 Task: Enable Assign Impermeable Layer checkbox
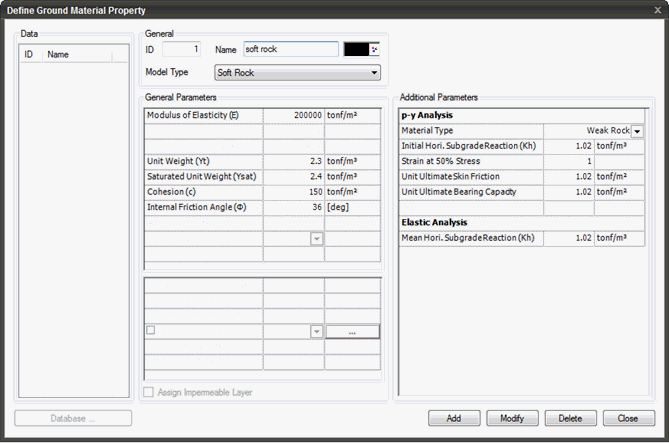pos(148,392)
